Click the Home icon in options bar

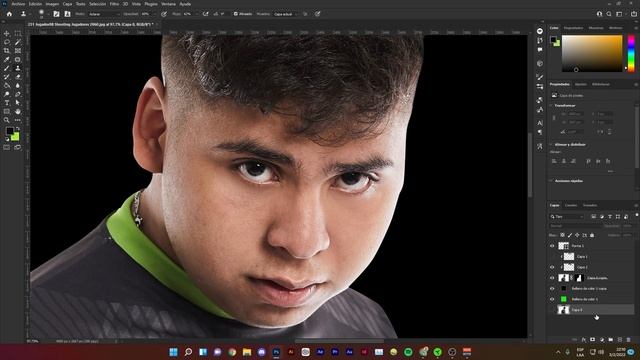[x=9, y=14]
